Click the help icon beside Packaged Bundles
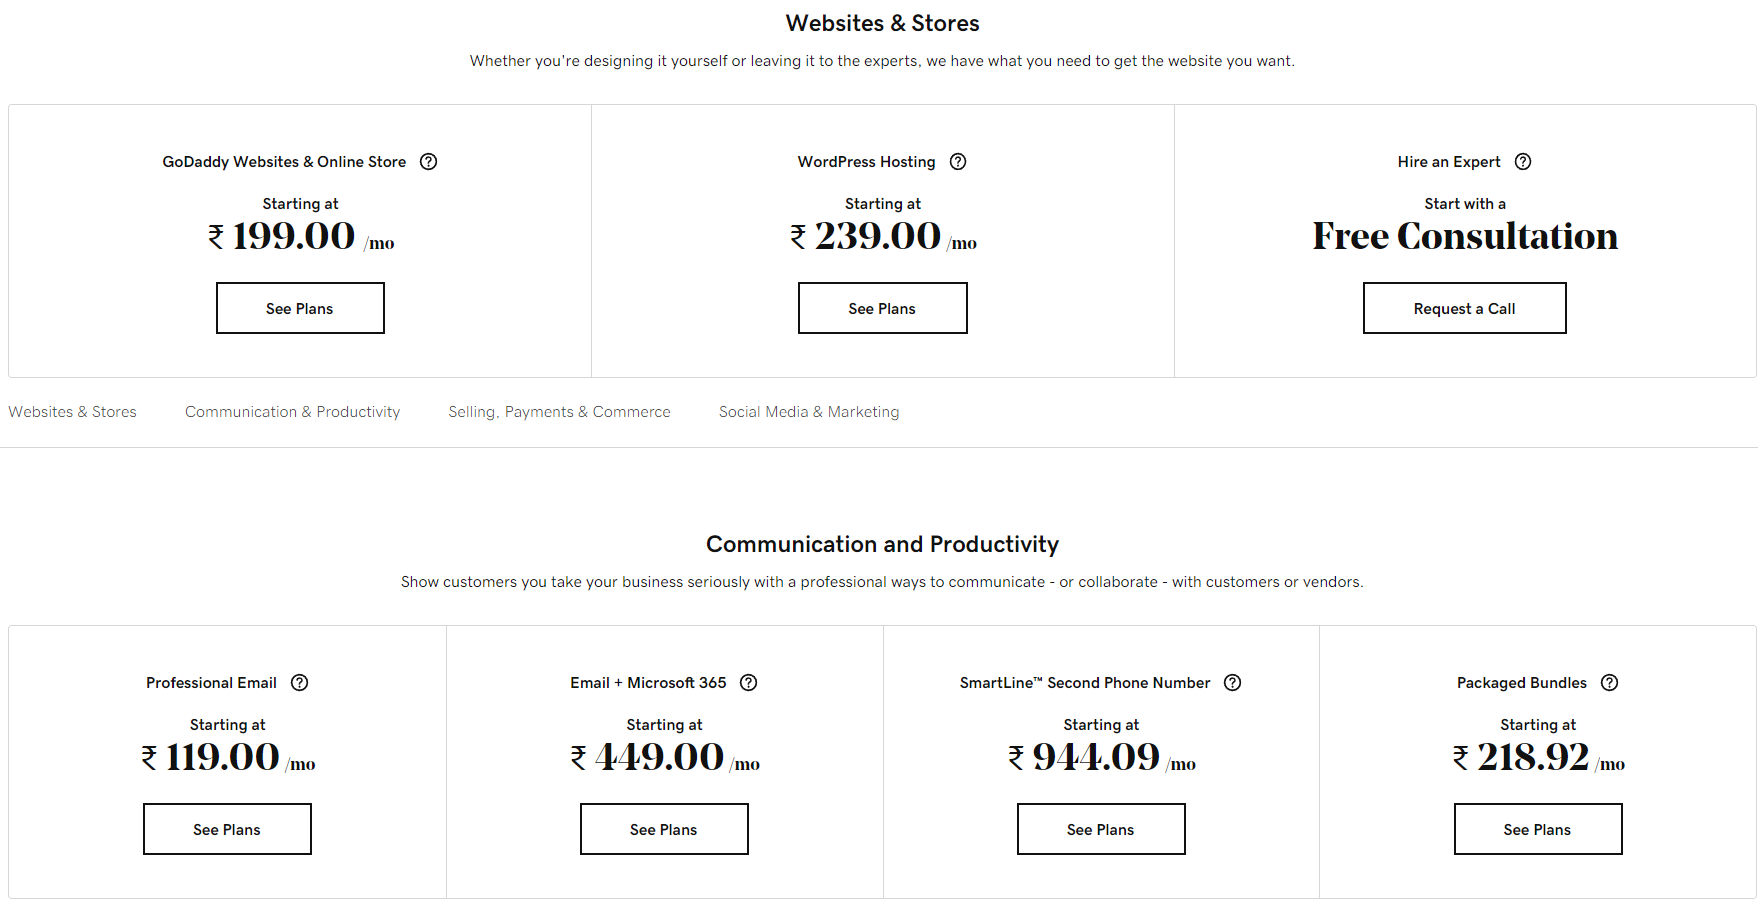The image size is (1758, 905). click(x=1610, y=683)
